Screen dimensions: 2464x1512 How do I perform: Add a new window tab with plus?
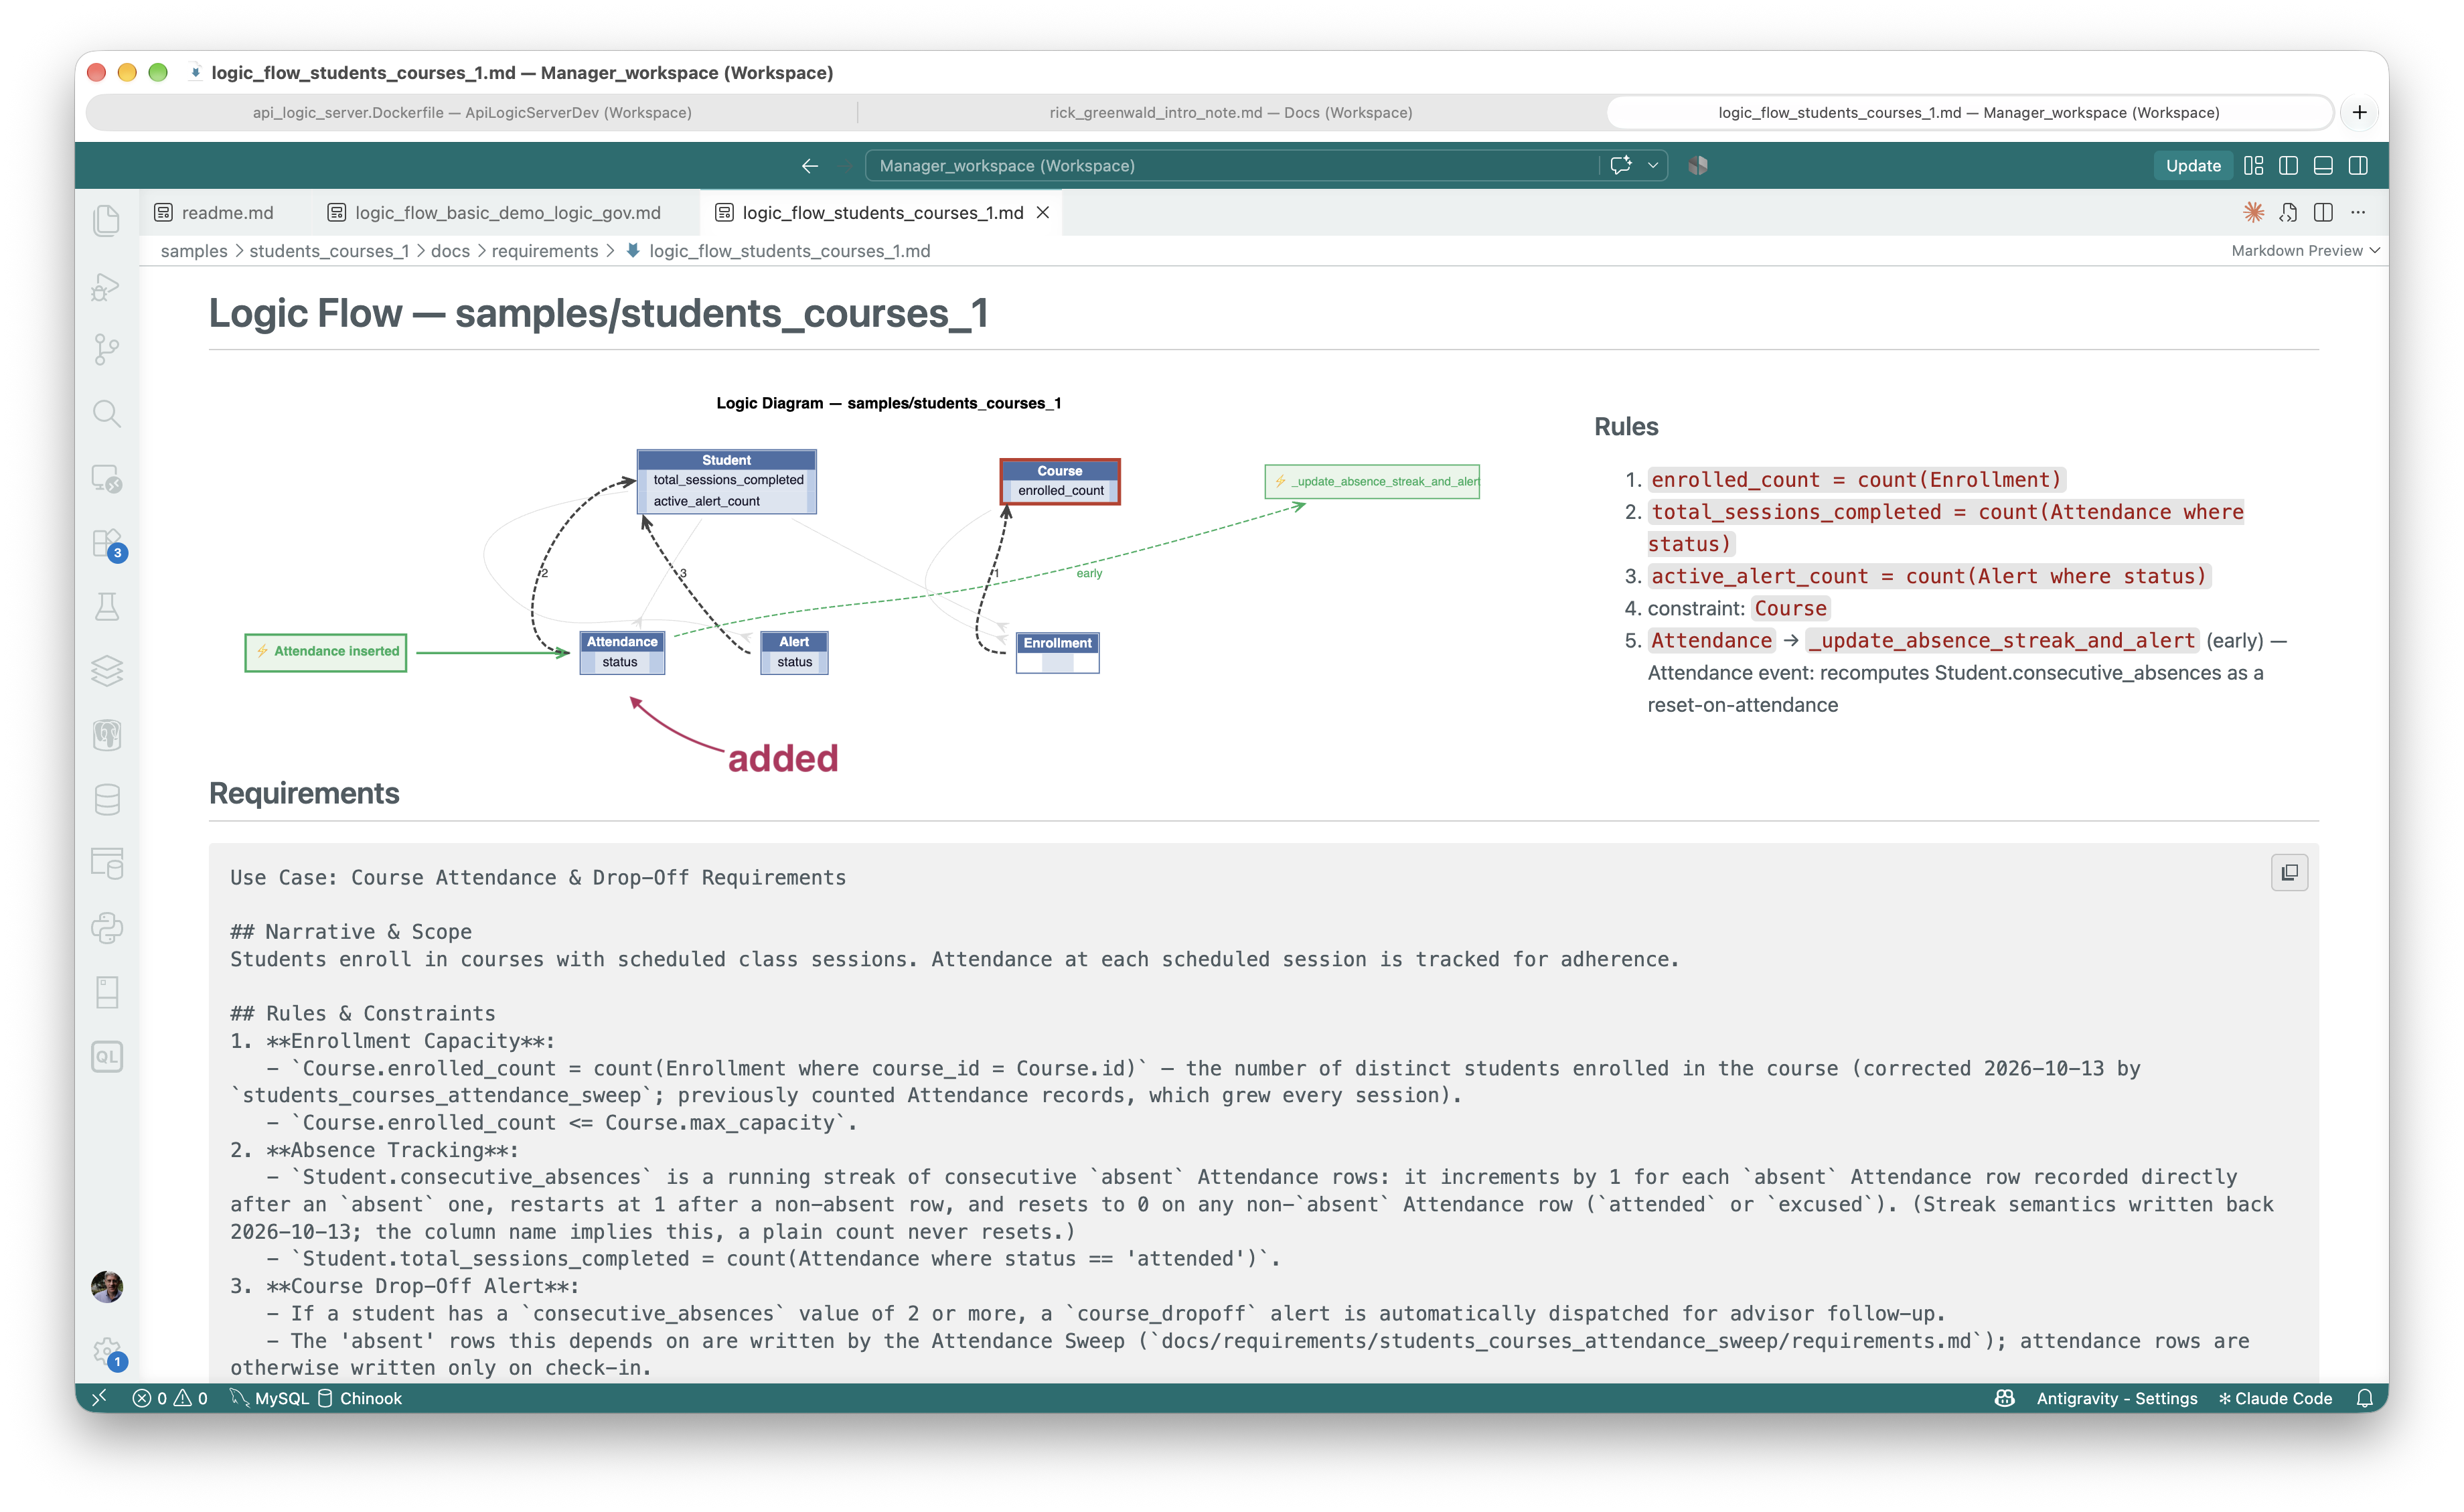coord(2359,113)
